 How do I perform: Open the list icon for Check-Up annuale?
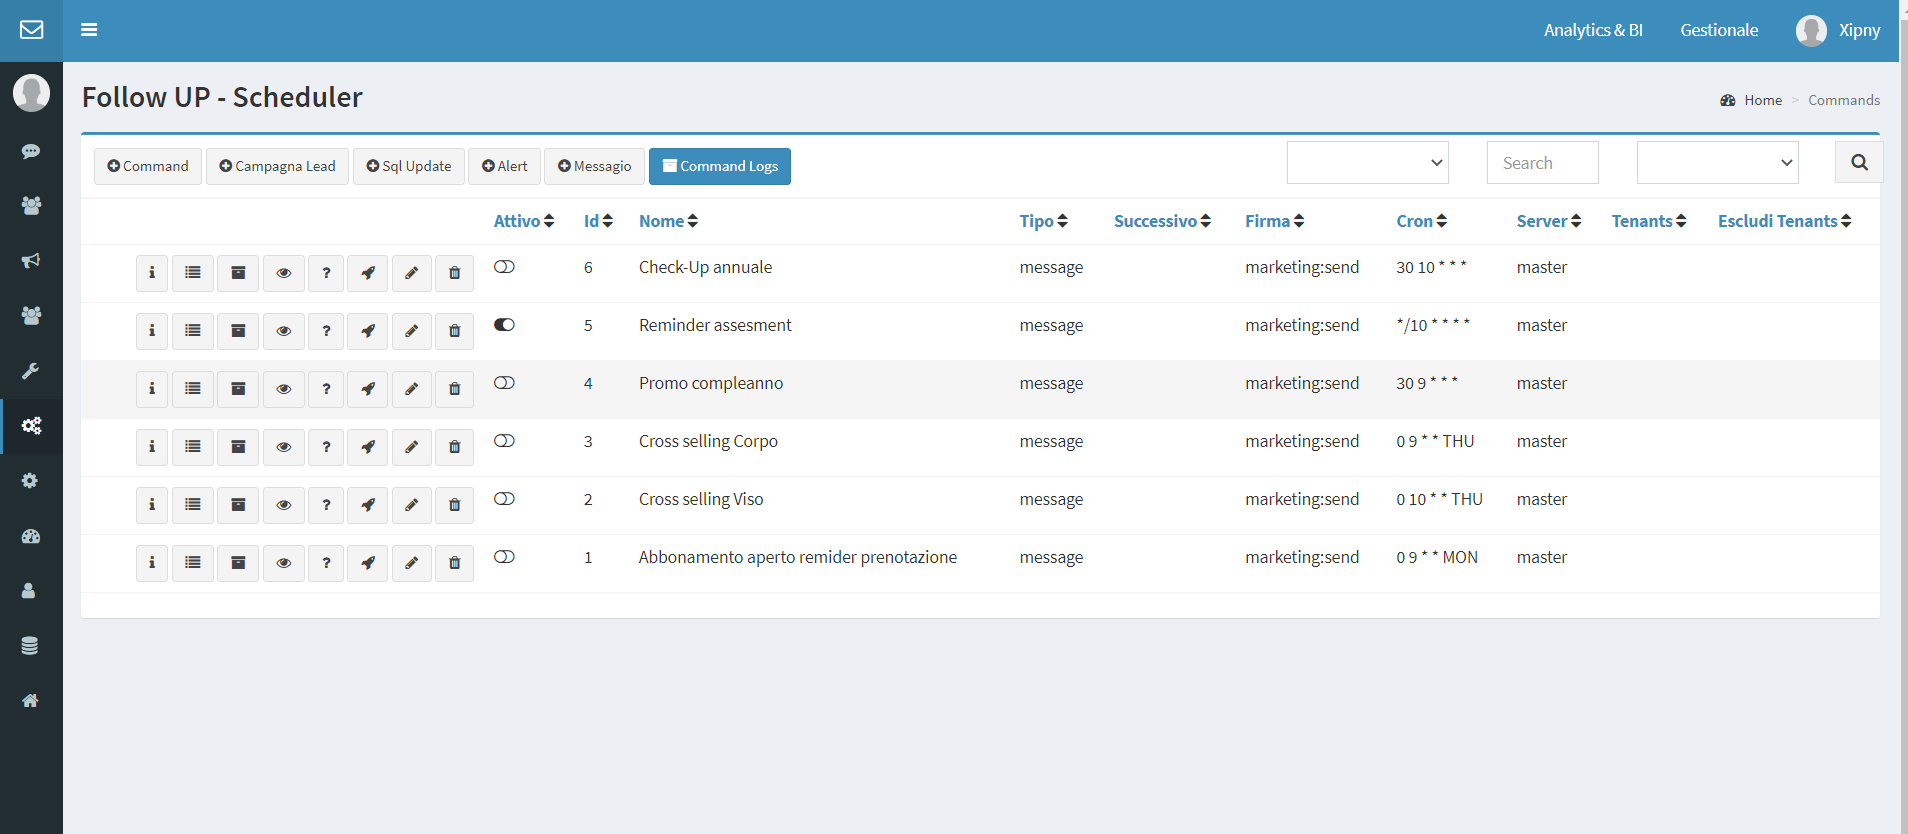193,273
